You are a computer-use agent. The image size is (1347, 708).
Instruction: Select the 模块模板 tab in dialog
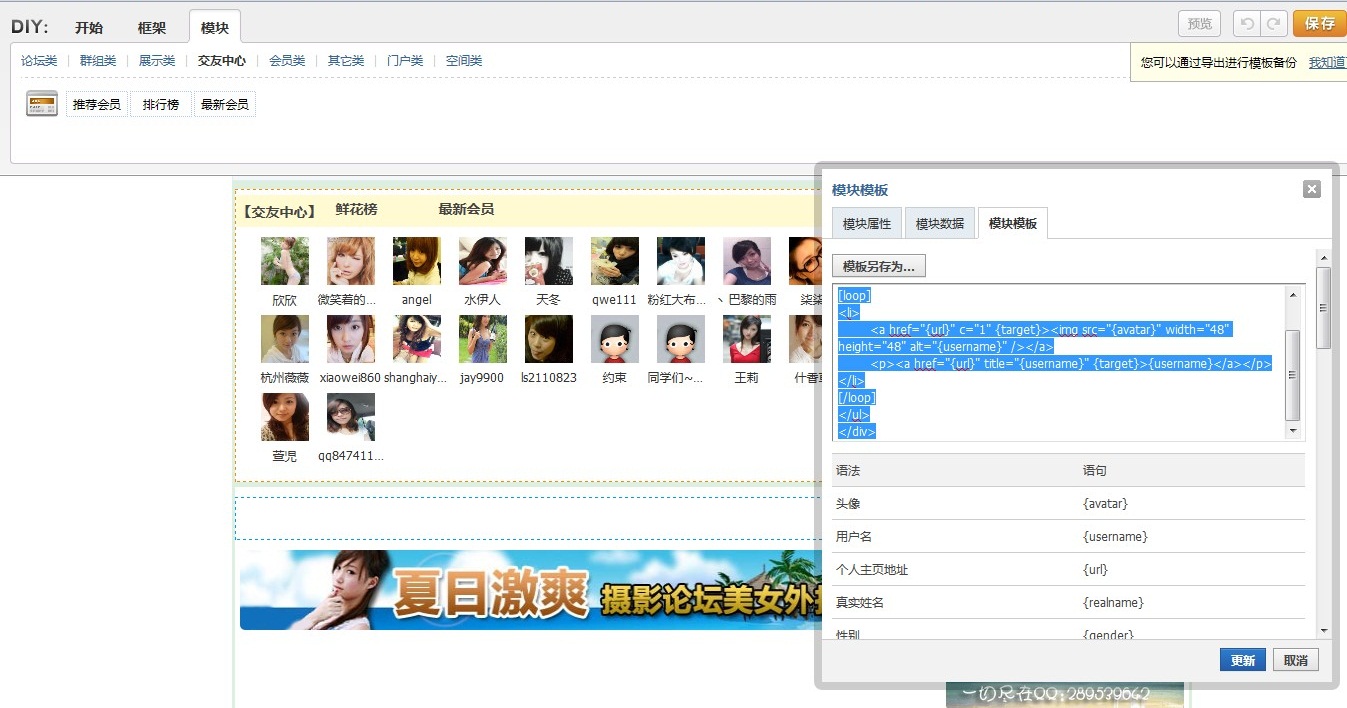pos(1013,223)
